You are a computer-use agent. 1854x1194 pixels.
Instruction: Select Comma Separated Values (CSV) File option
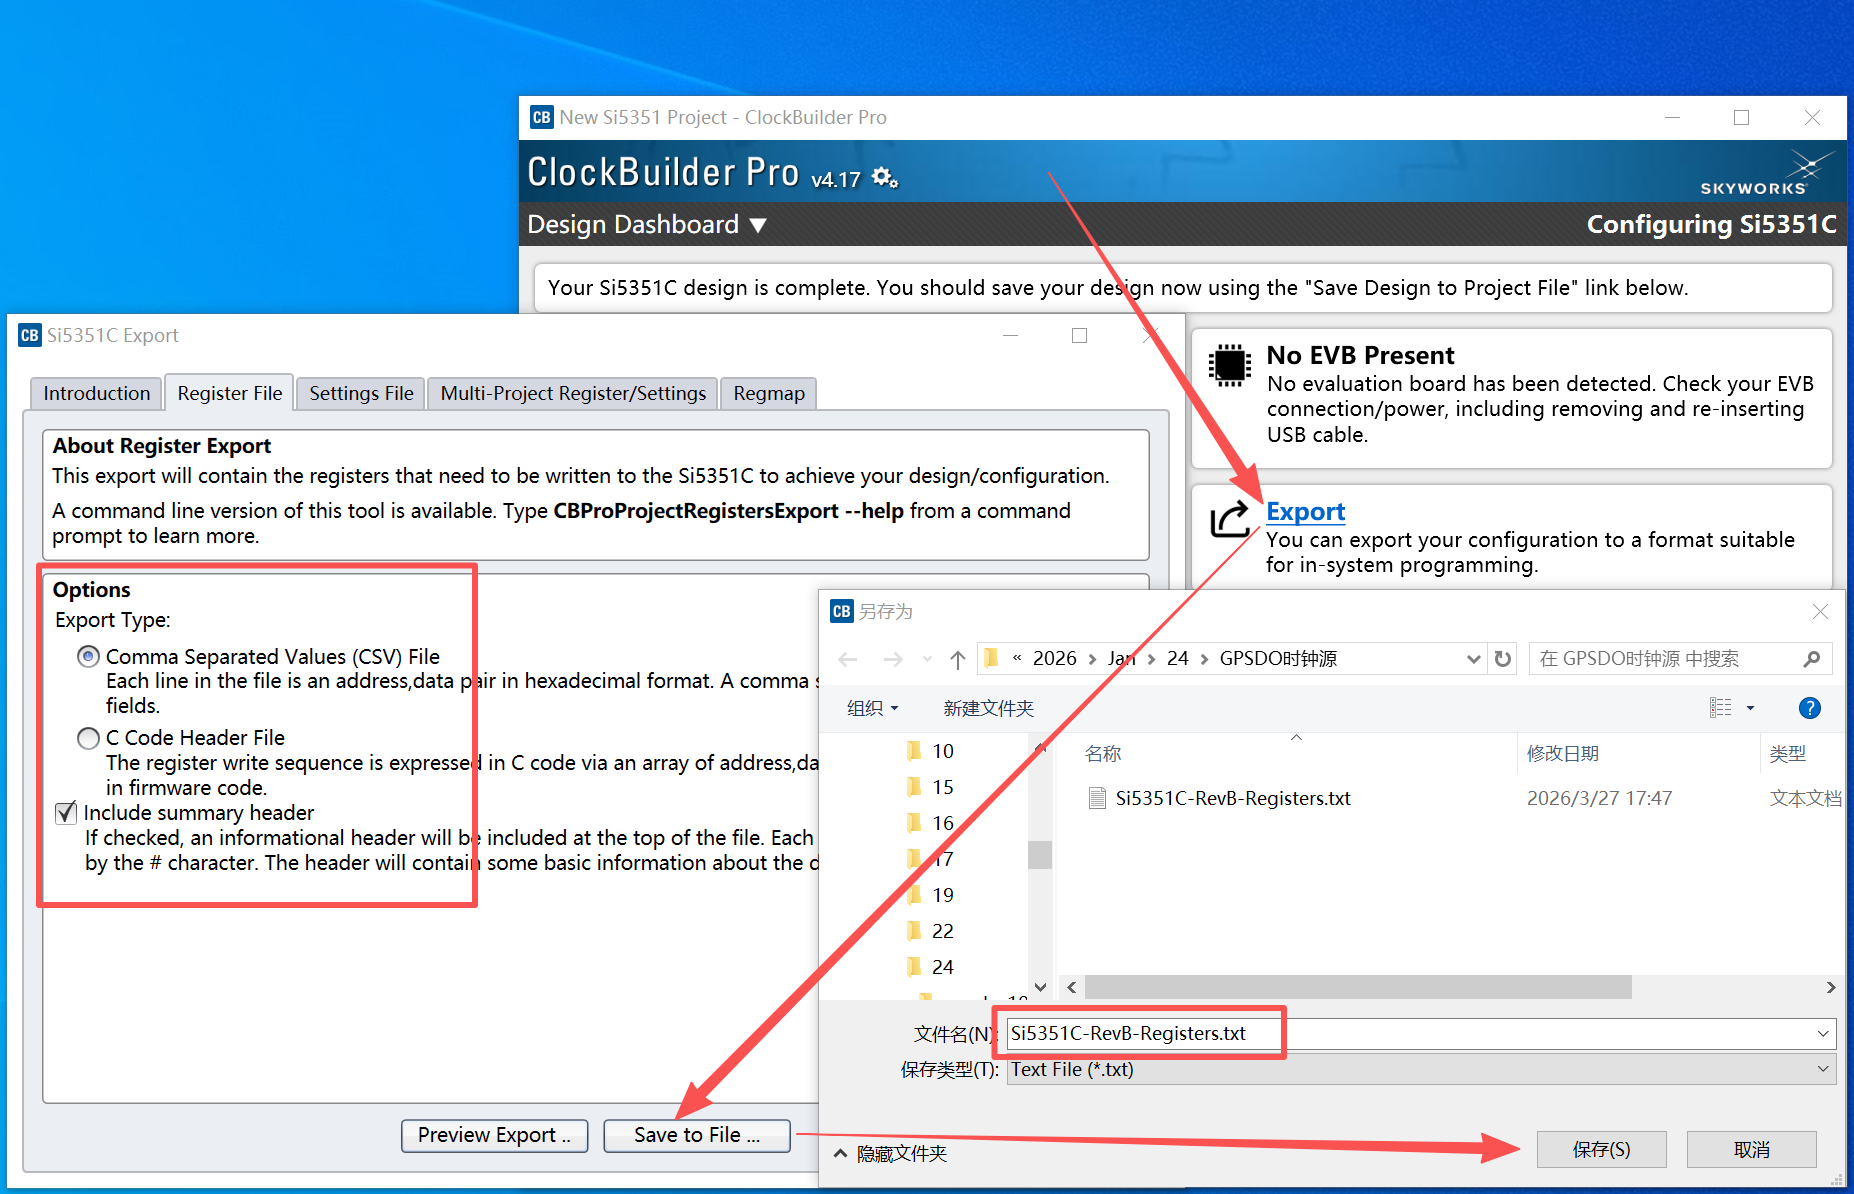(88, 657)
